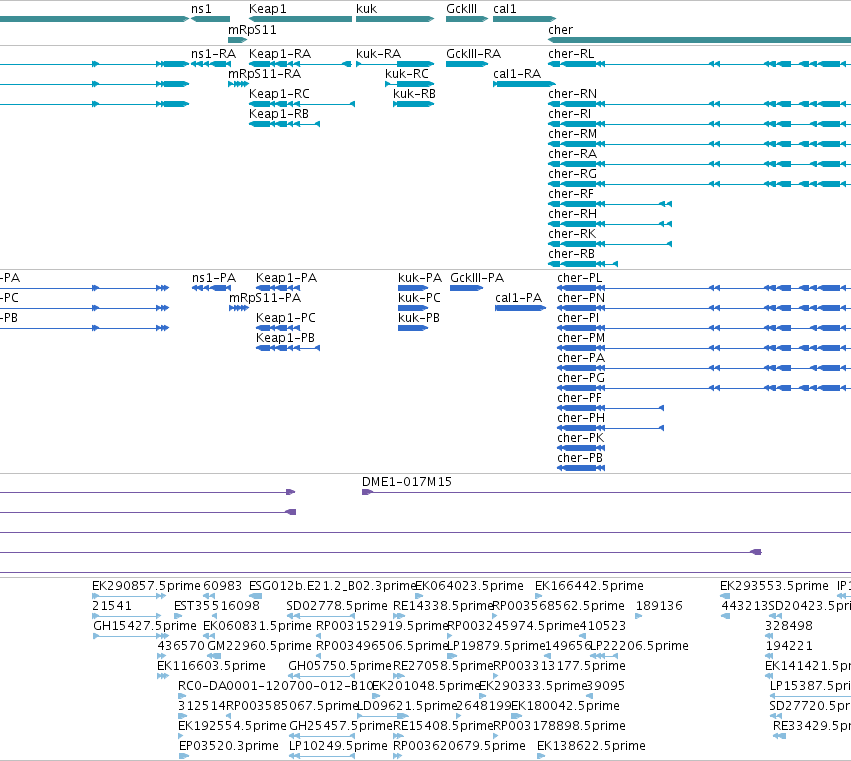Image resolution: width=851 pixels, height=761 pixels.
Task: Click the ns1 gene label
Action: pyautogui.click(x=201, y=9)
